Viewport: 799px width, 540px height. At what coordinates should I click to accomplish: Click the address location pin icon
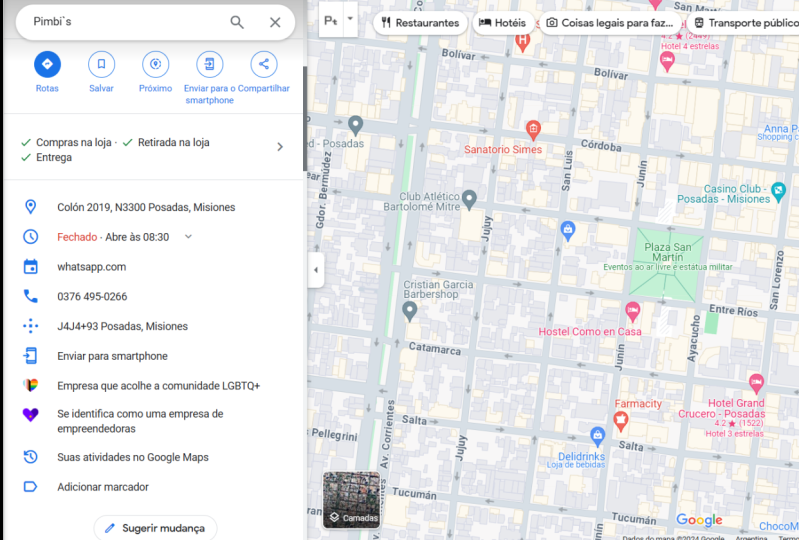[x=31, y=207]
